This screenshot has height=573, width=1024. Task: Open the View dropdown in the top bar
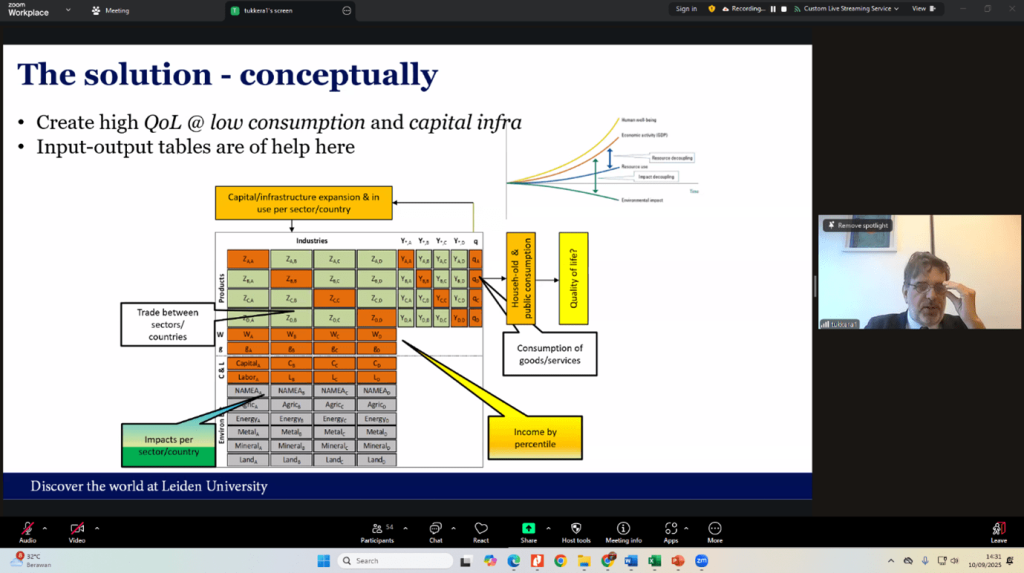tap(922, 9)
